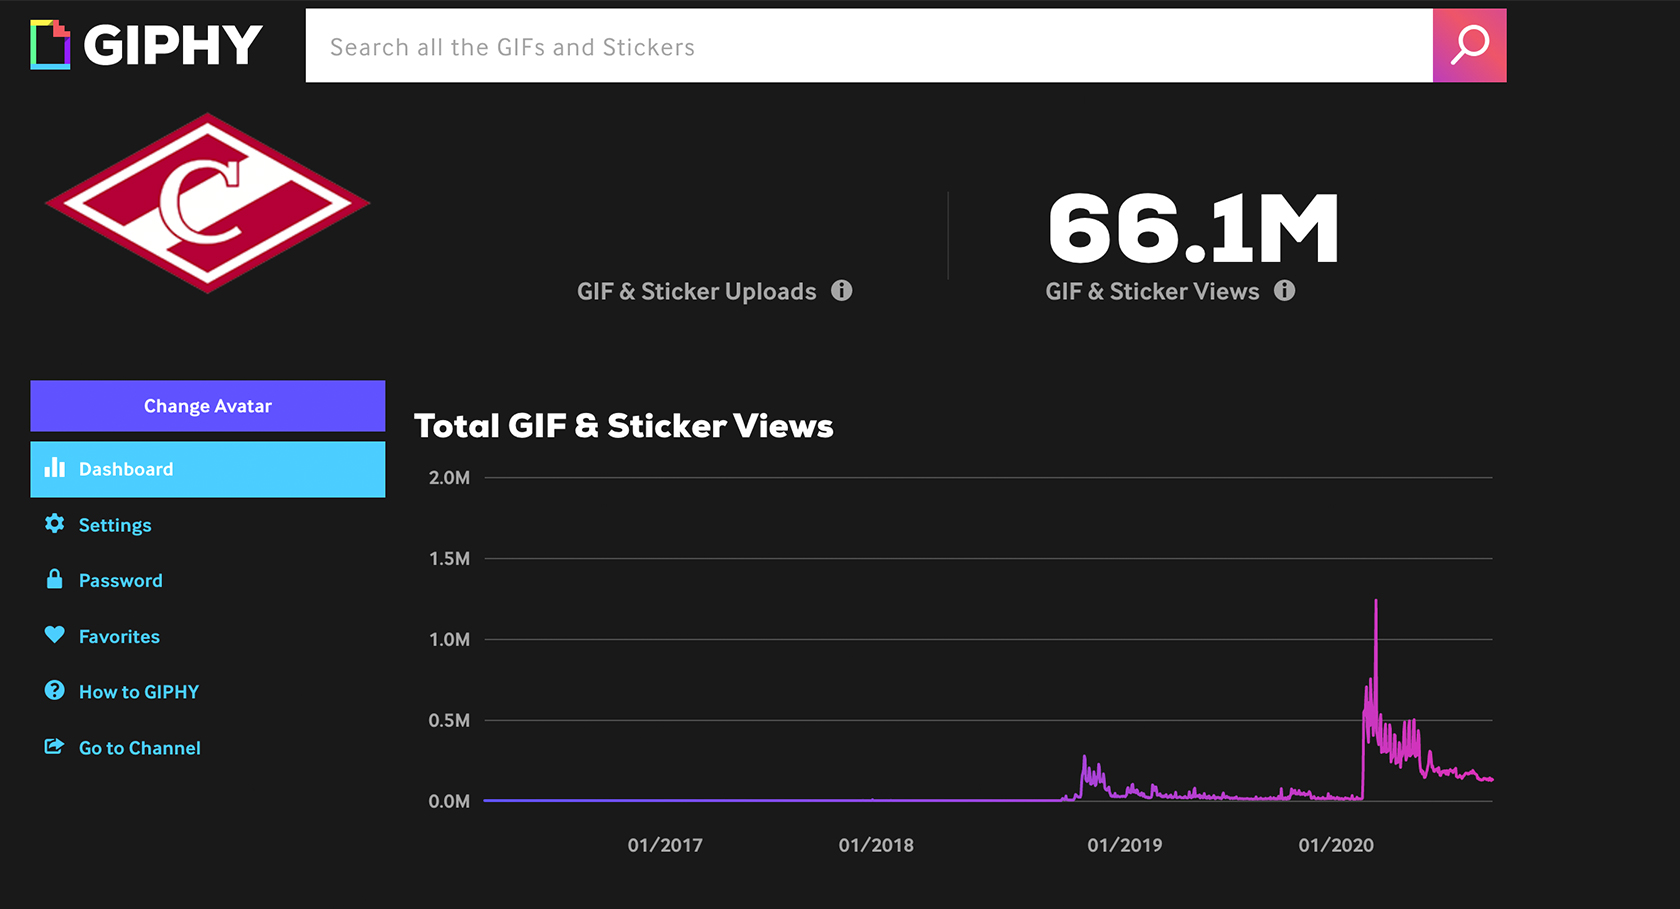The image size is (1680, 909).
Task: Open the How to GIPHY link
Action: [x=139, y=692]
